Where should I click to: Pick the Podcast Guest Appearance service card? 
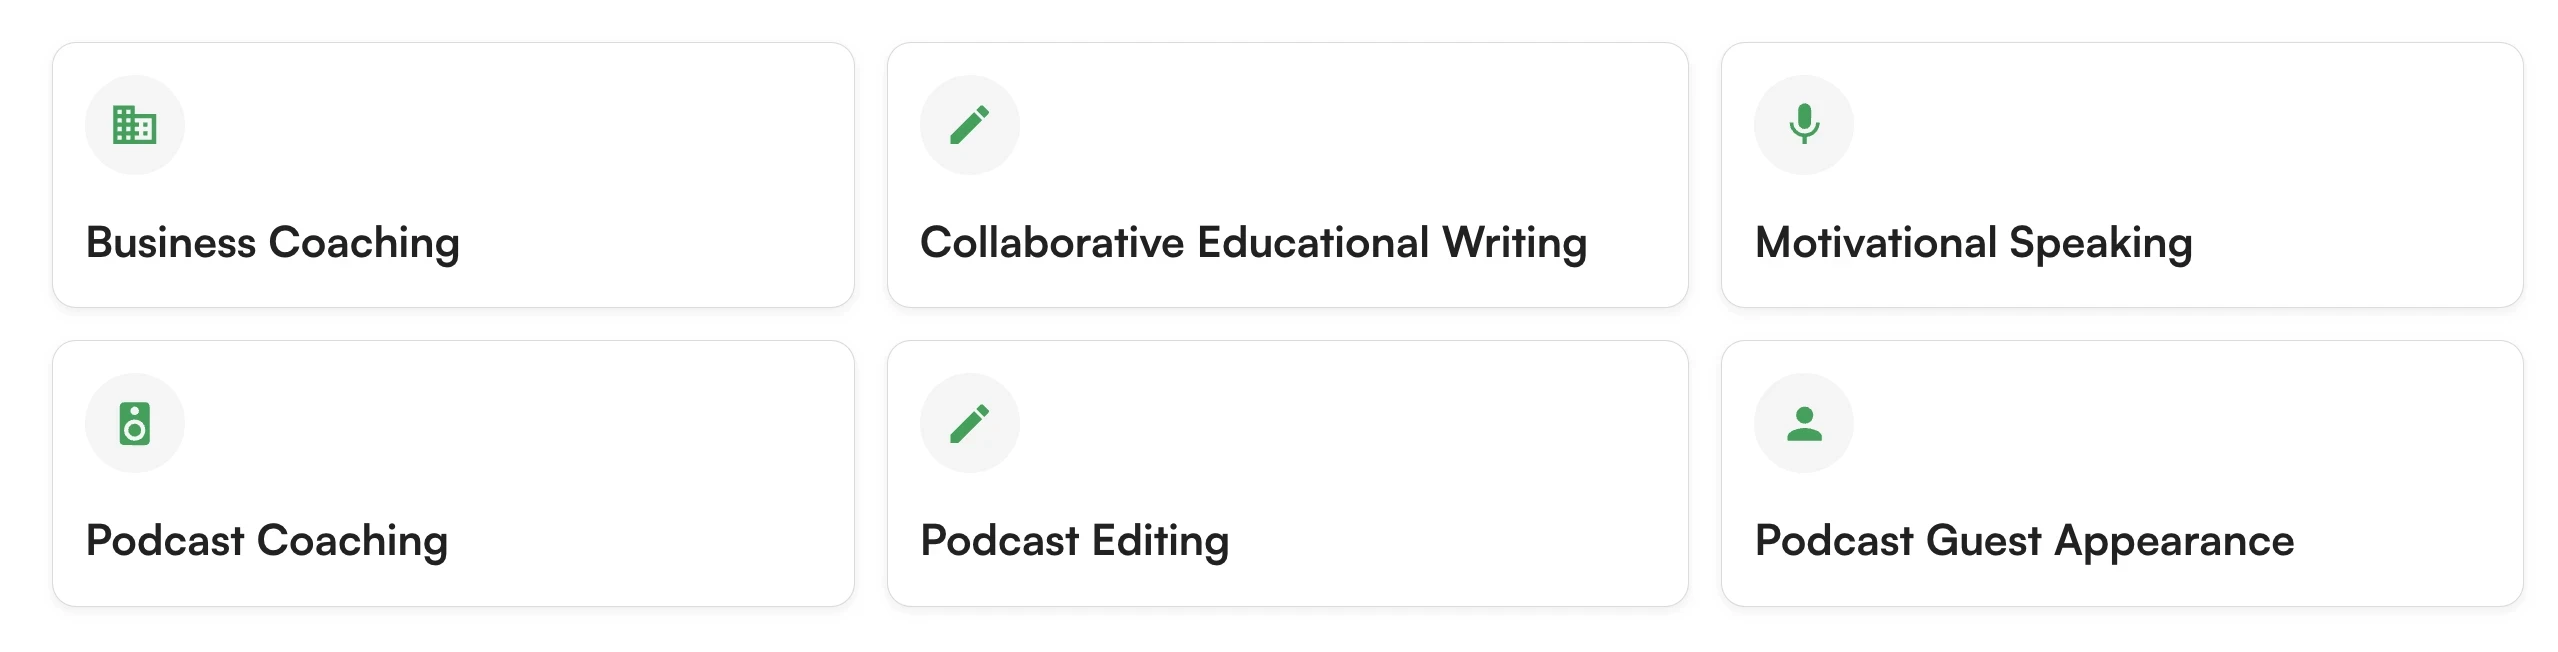[x=2122, y=473]
